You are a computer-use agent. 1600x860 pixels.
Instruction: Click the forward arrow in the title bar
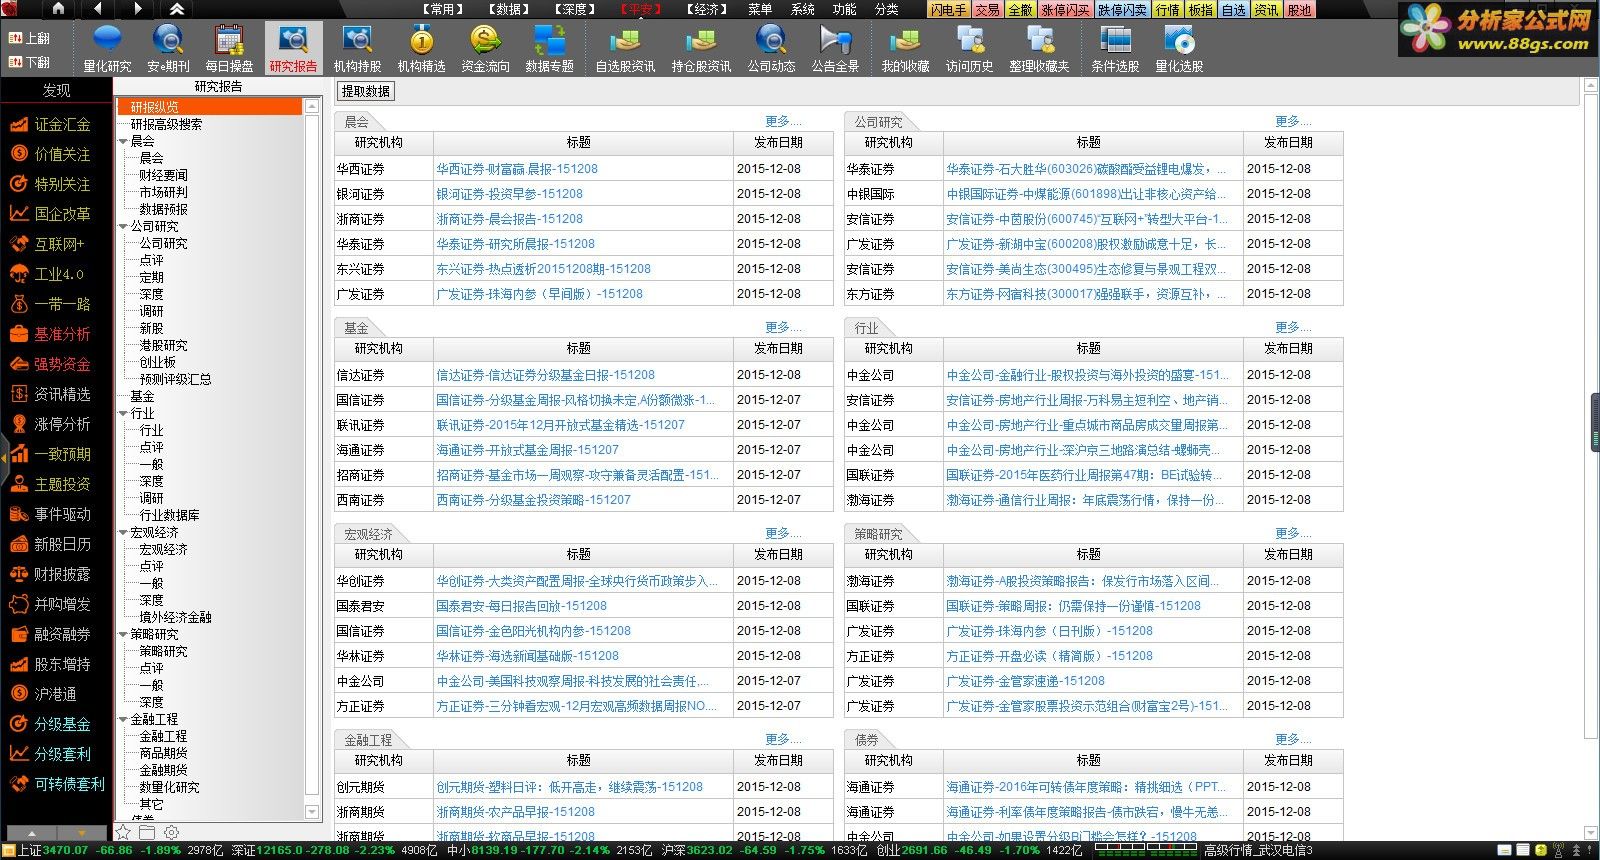pos(137,9)
